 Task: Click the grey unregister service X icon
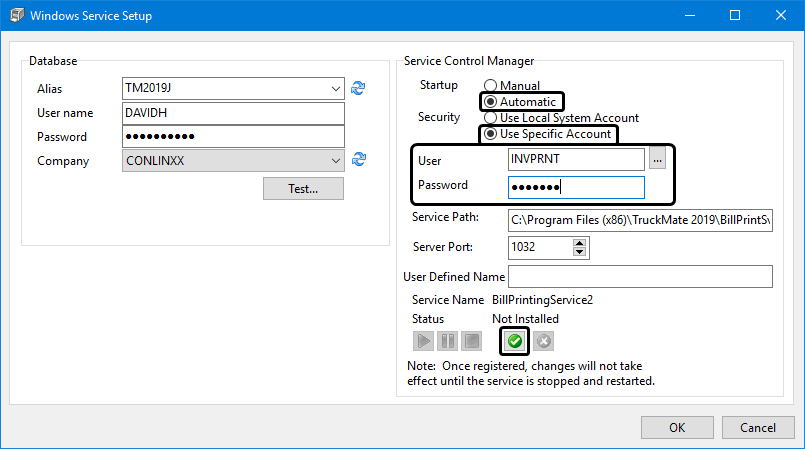pyautogui.click(x=543, y=341)
